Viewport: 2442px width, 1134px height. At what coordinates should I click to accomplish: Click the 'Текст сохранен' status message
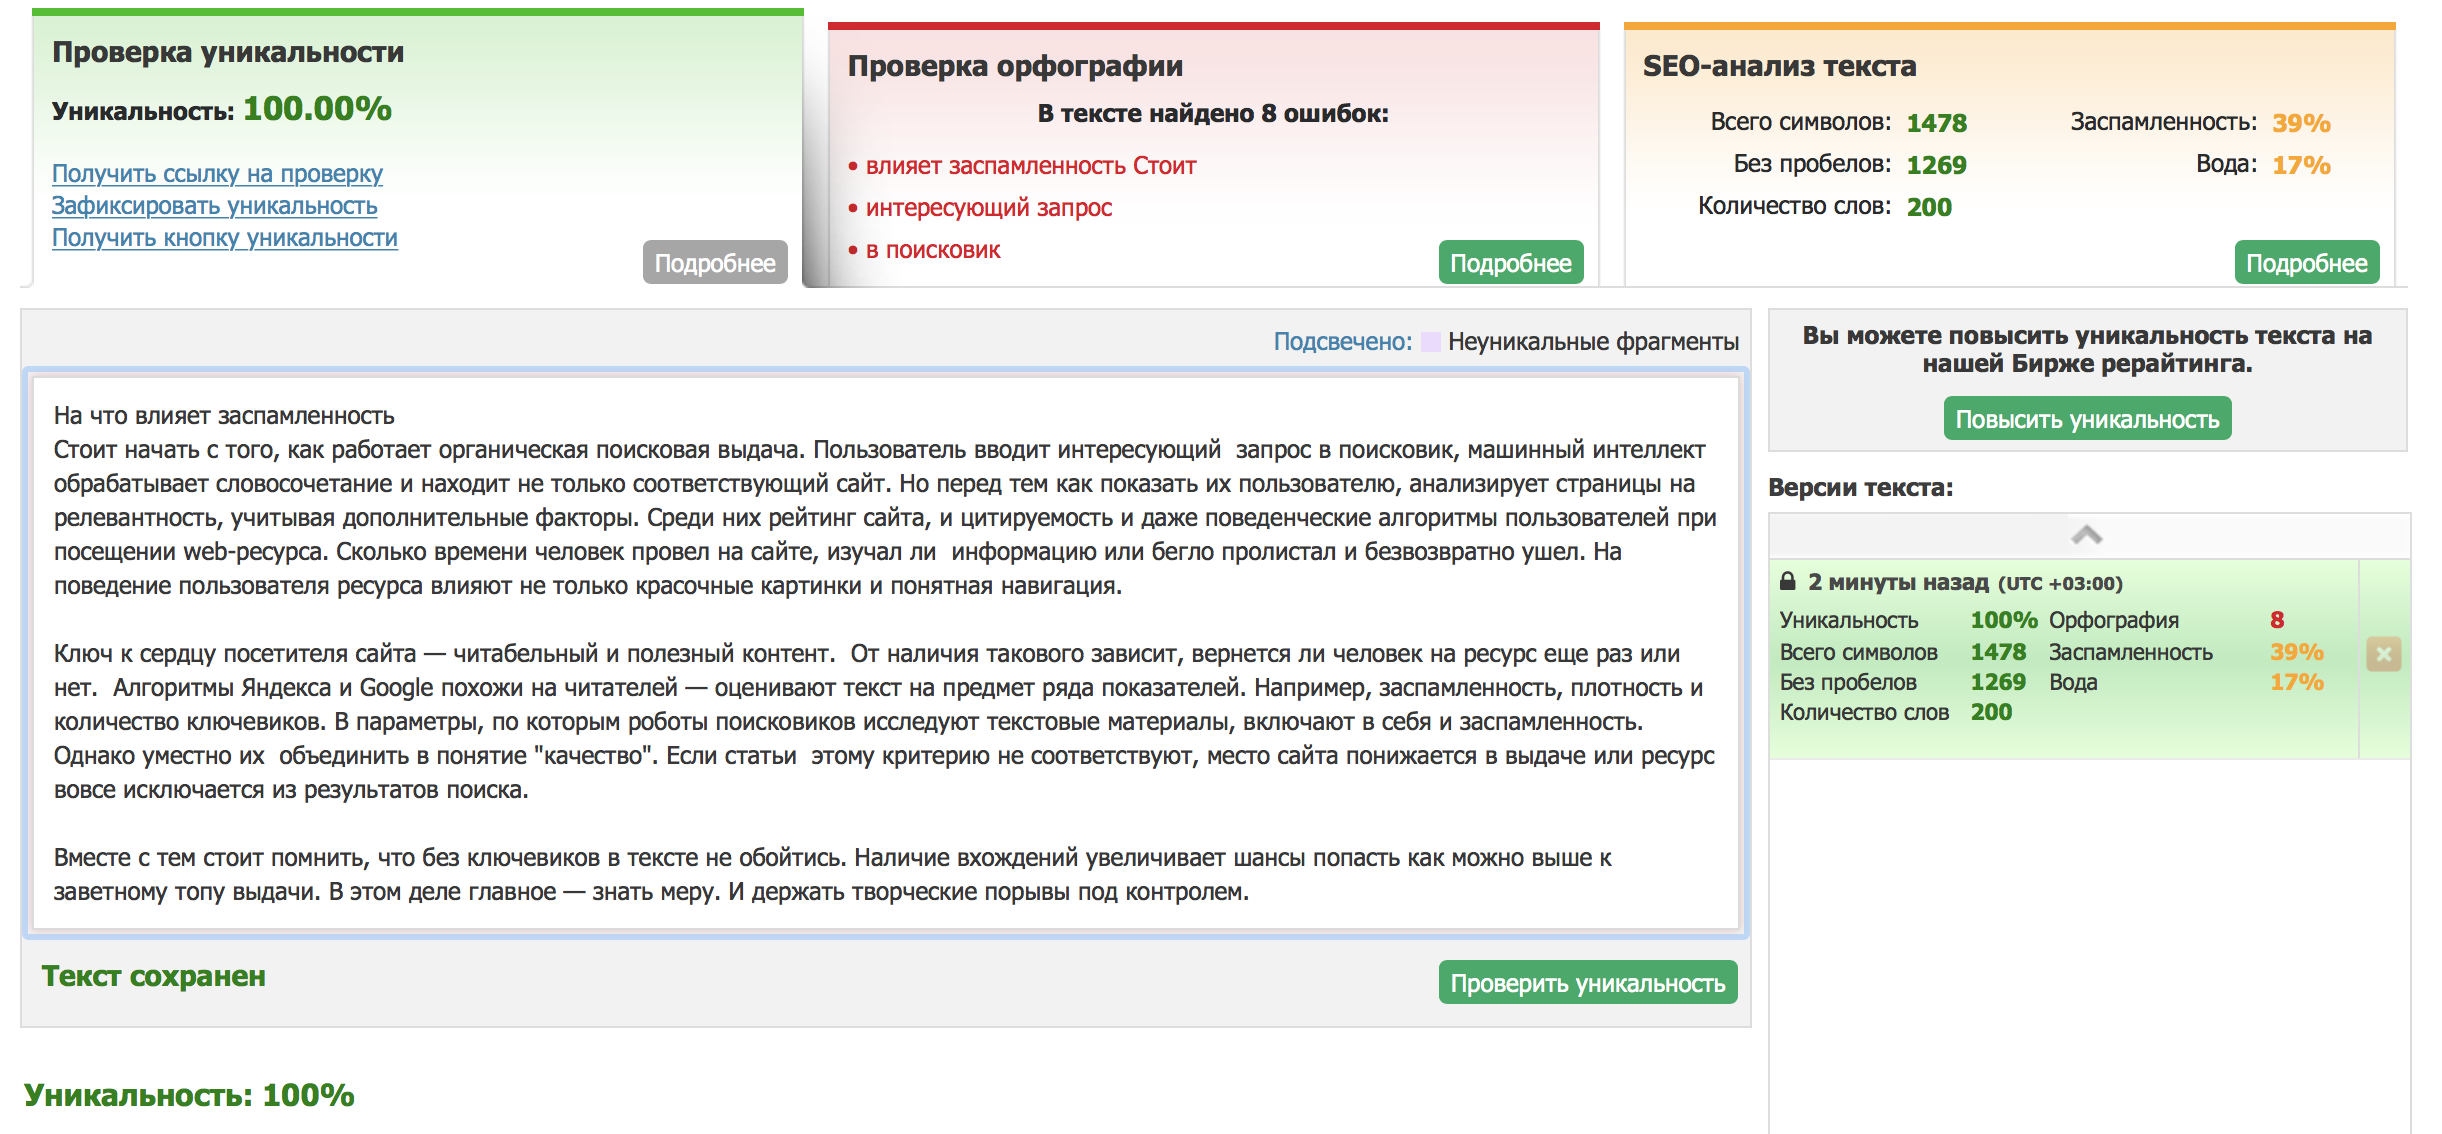click(153, 976)
